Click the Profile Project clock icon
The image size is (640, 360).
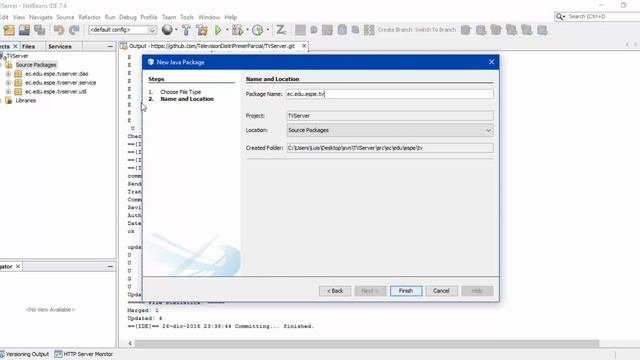pyautogui.click(x=258, y=30)
